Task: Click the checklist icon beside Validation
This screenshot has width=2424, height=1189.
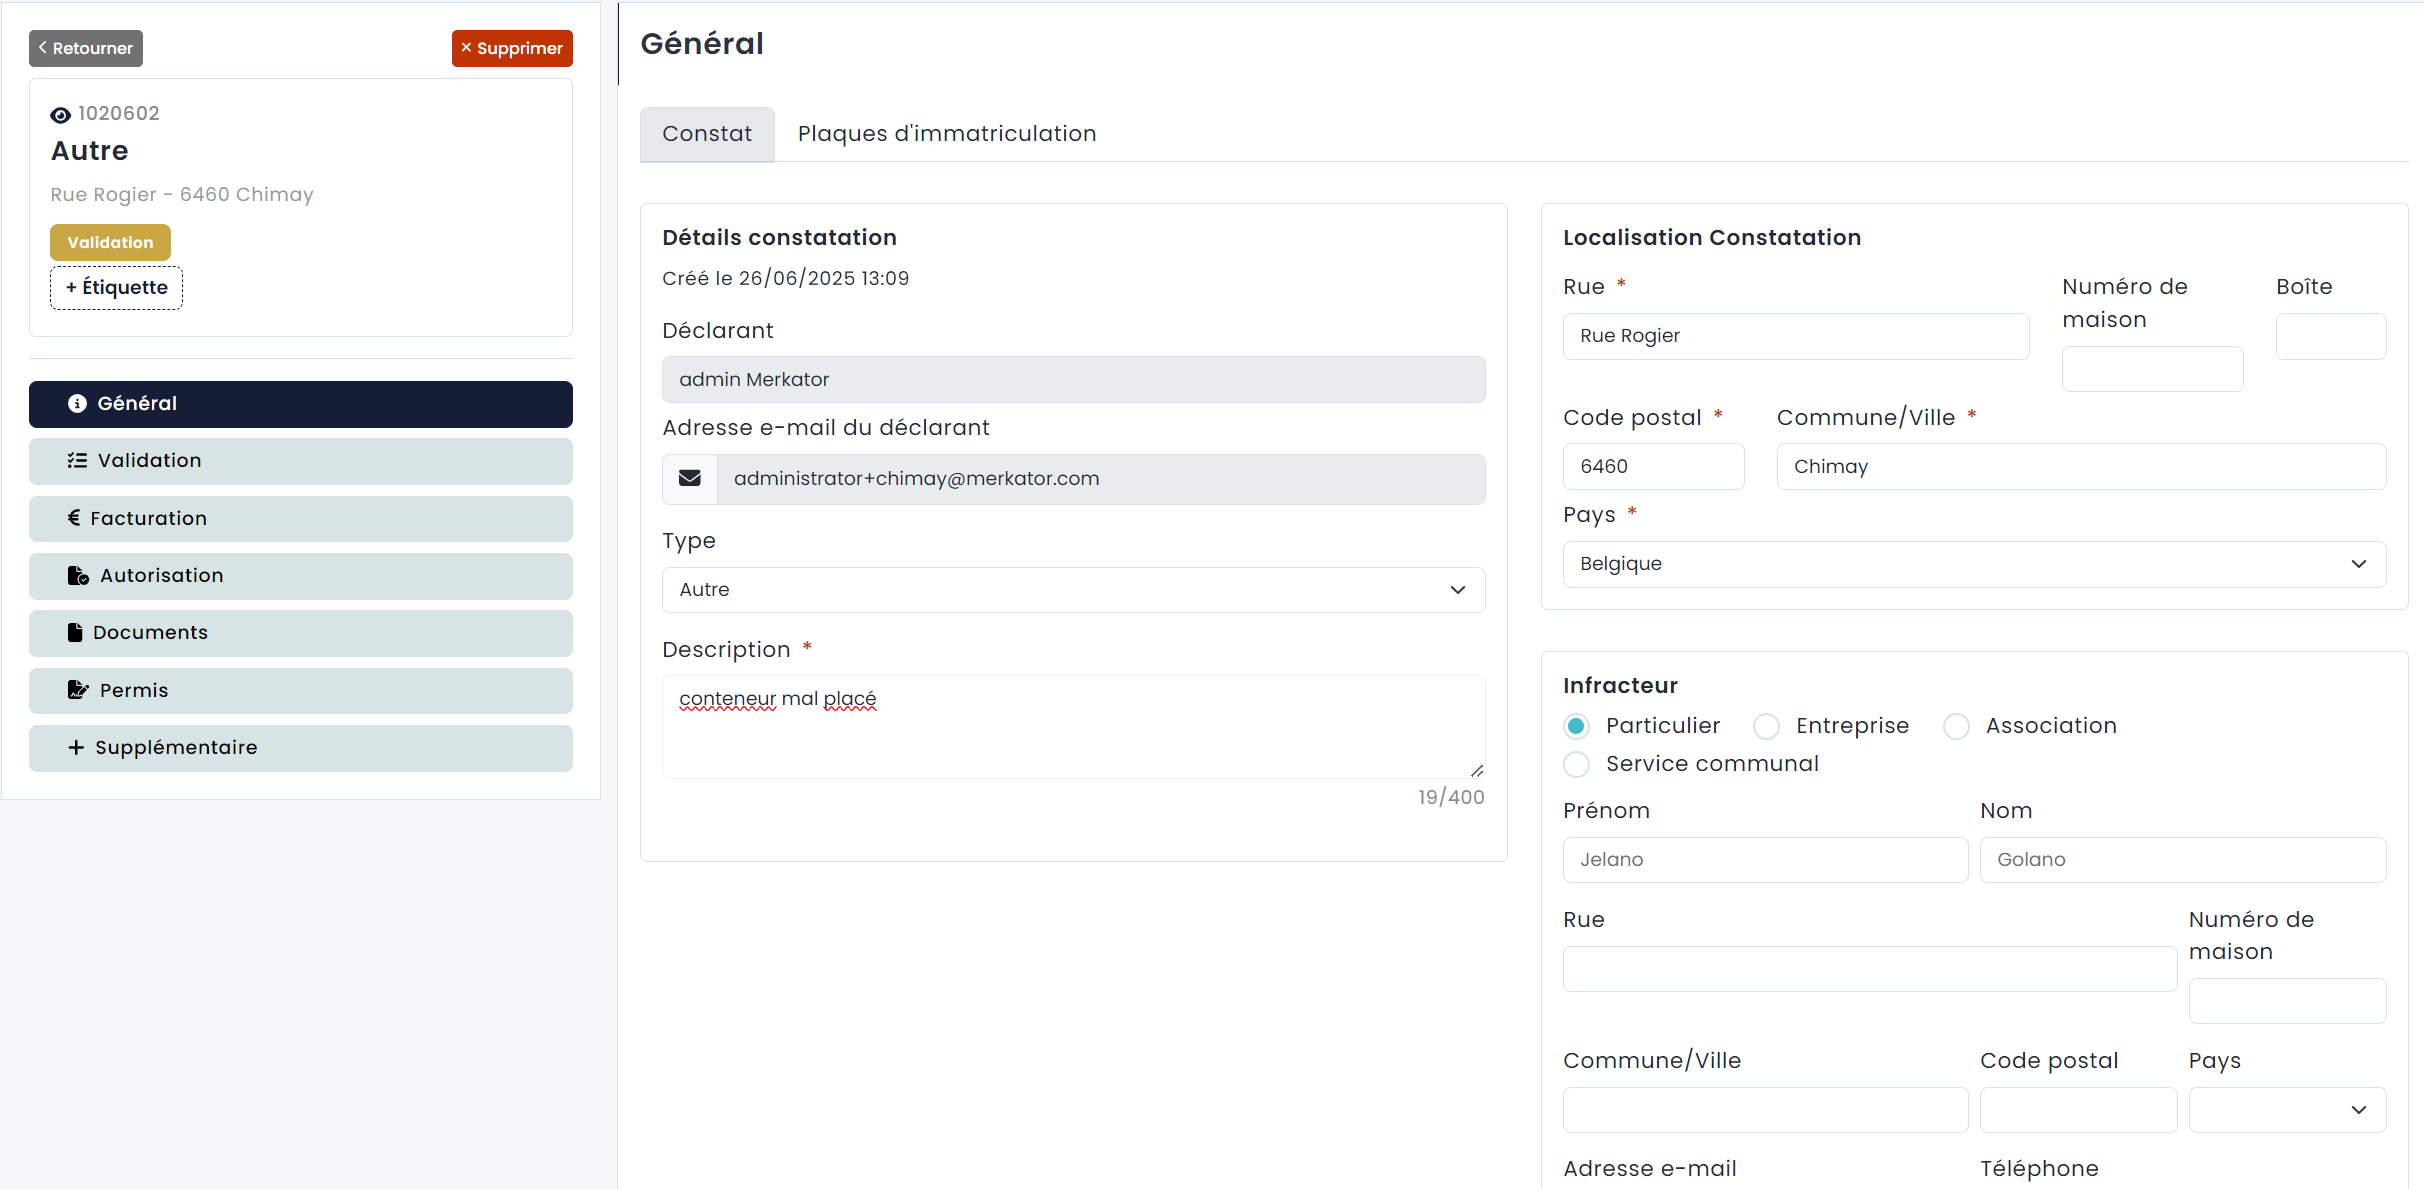Action: [x=77, y=460]
